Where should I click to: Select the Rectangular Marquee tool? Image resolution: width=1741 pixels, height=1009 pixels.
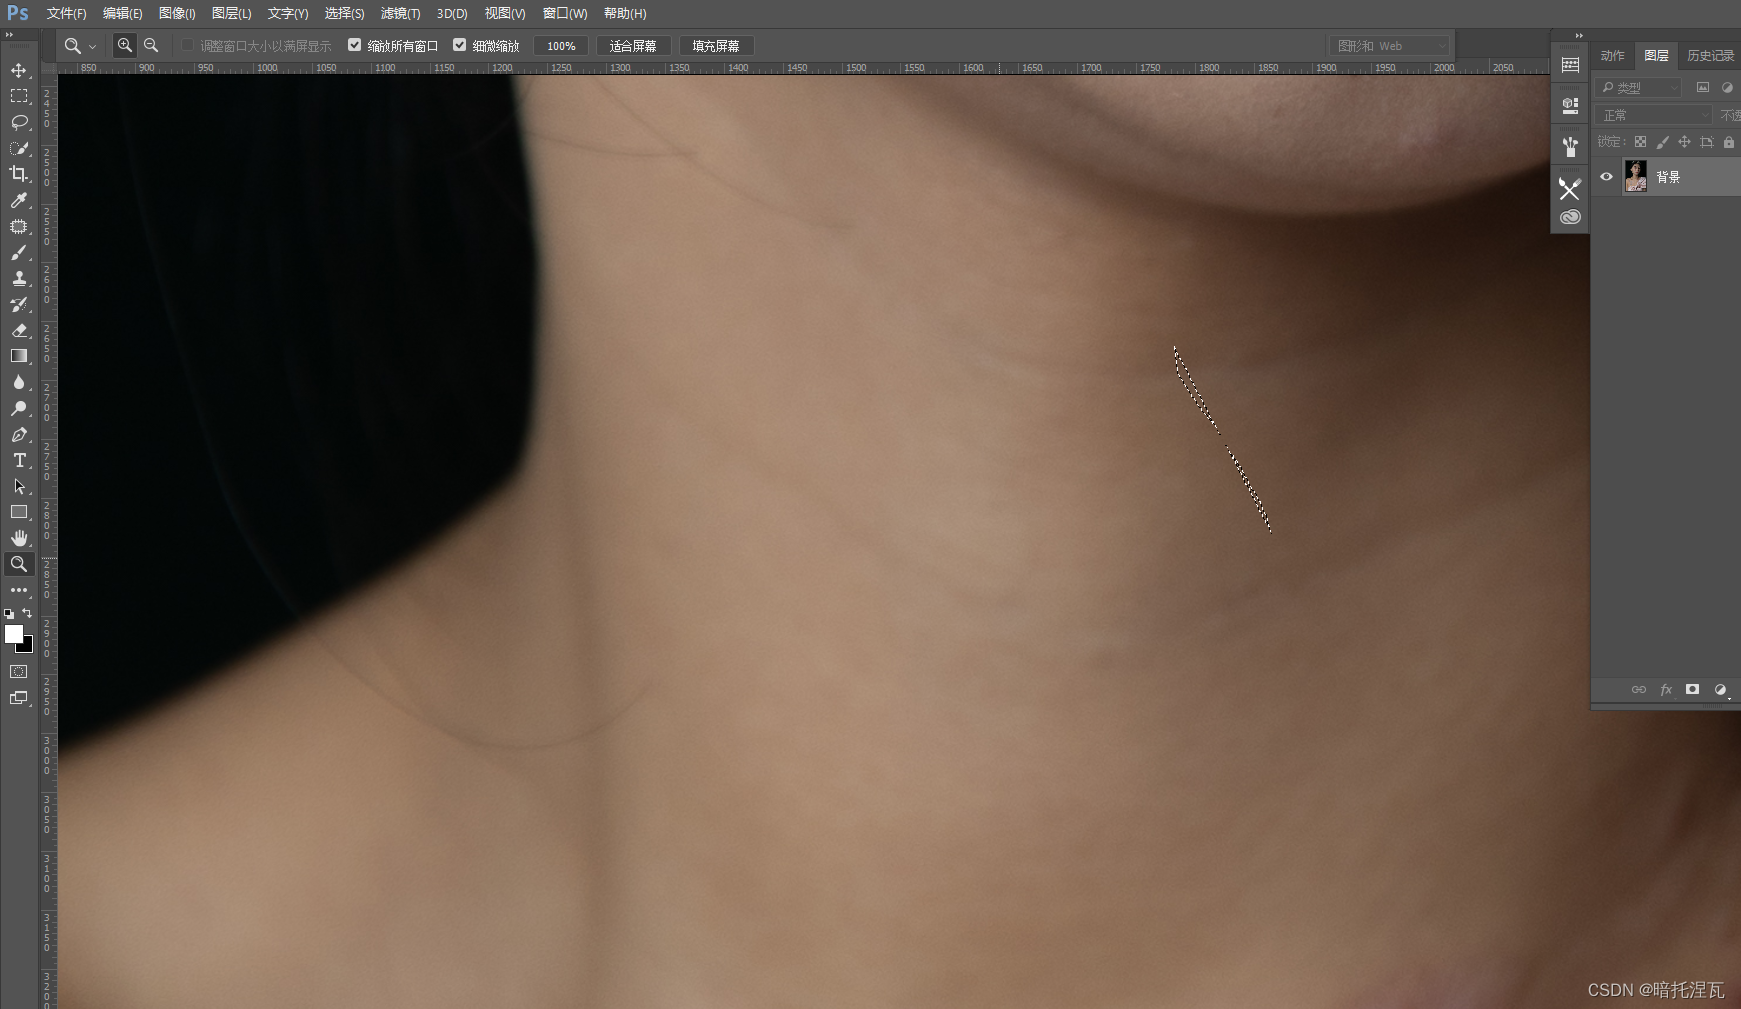coord(19,96)
